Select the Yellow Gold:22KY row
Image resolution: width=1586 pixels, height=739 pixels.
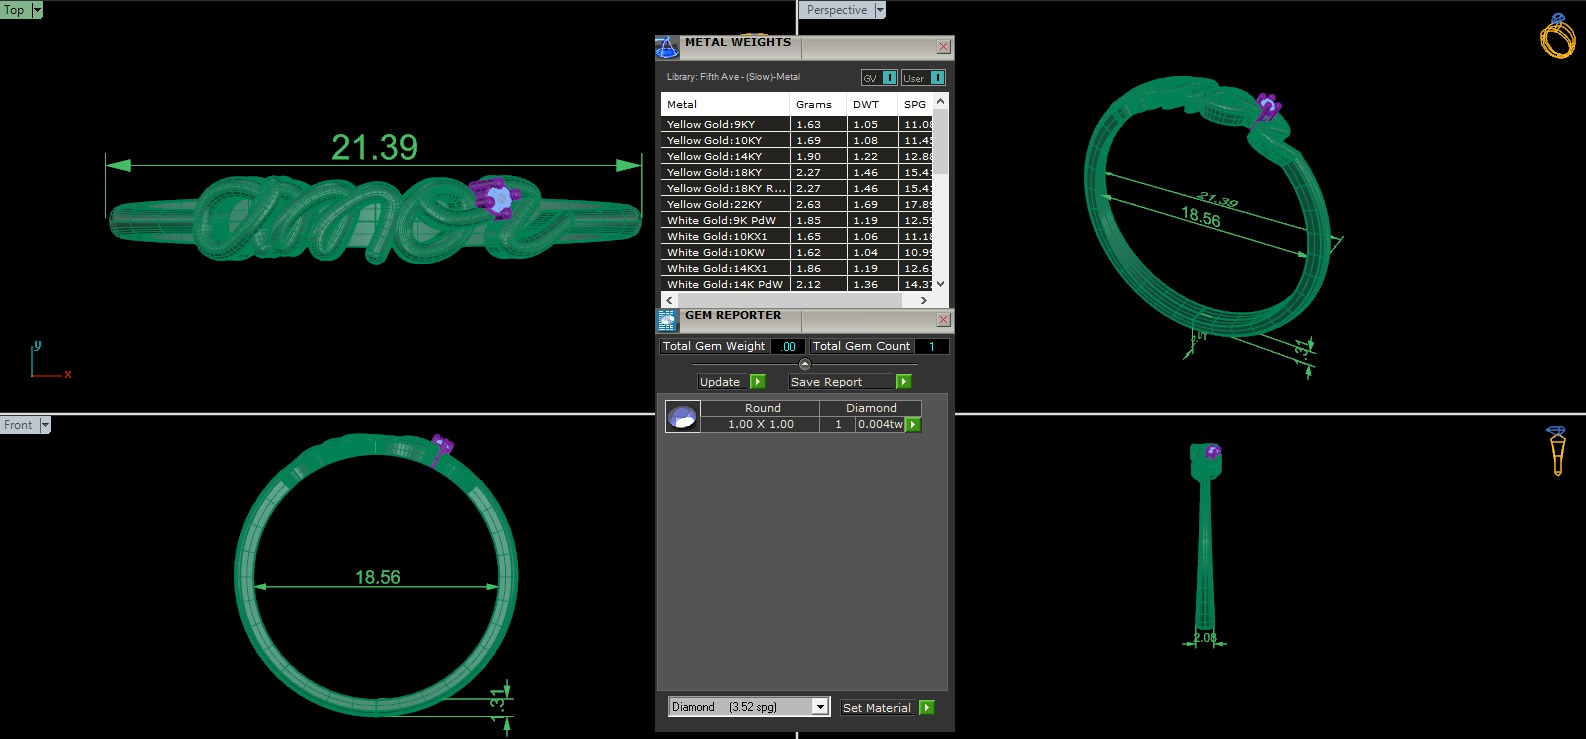[797, 204]
